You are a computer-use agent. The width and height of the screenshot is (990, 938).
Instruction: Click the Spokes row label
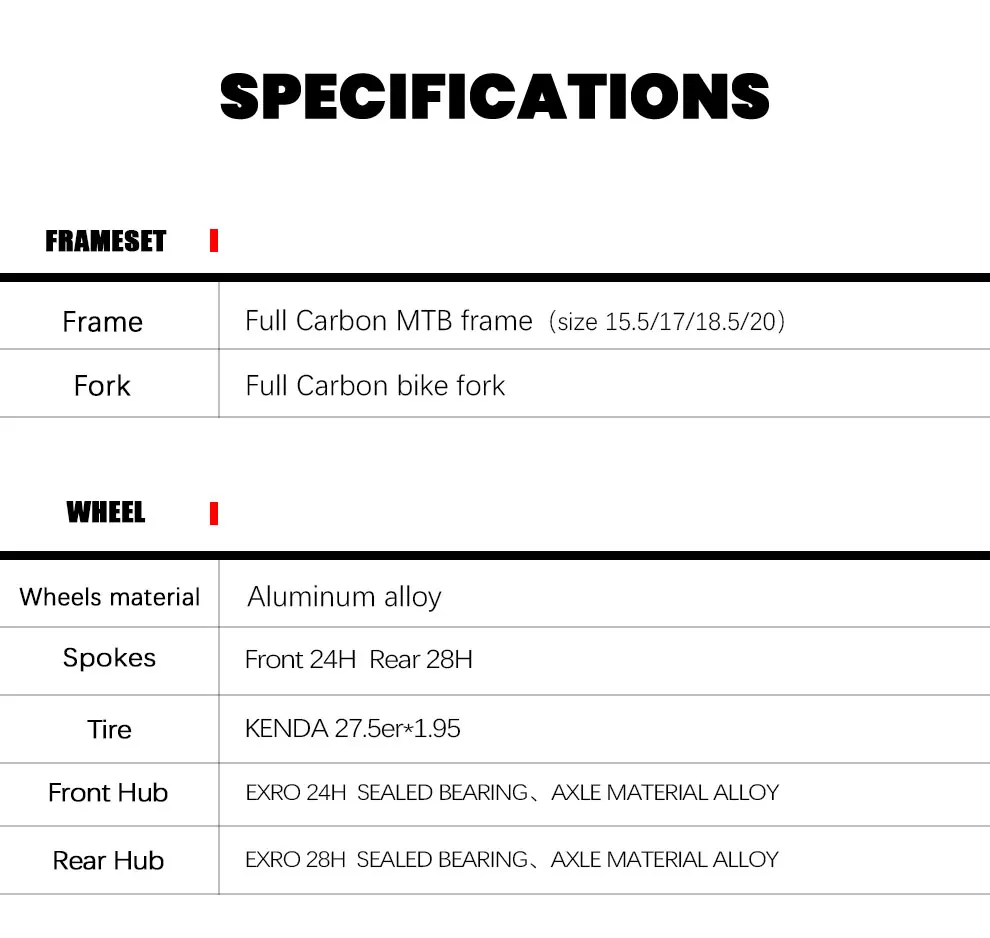click(109, 658)
